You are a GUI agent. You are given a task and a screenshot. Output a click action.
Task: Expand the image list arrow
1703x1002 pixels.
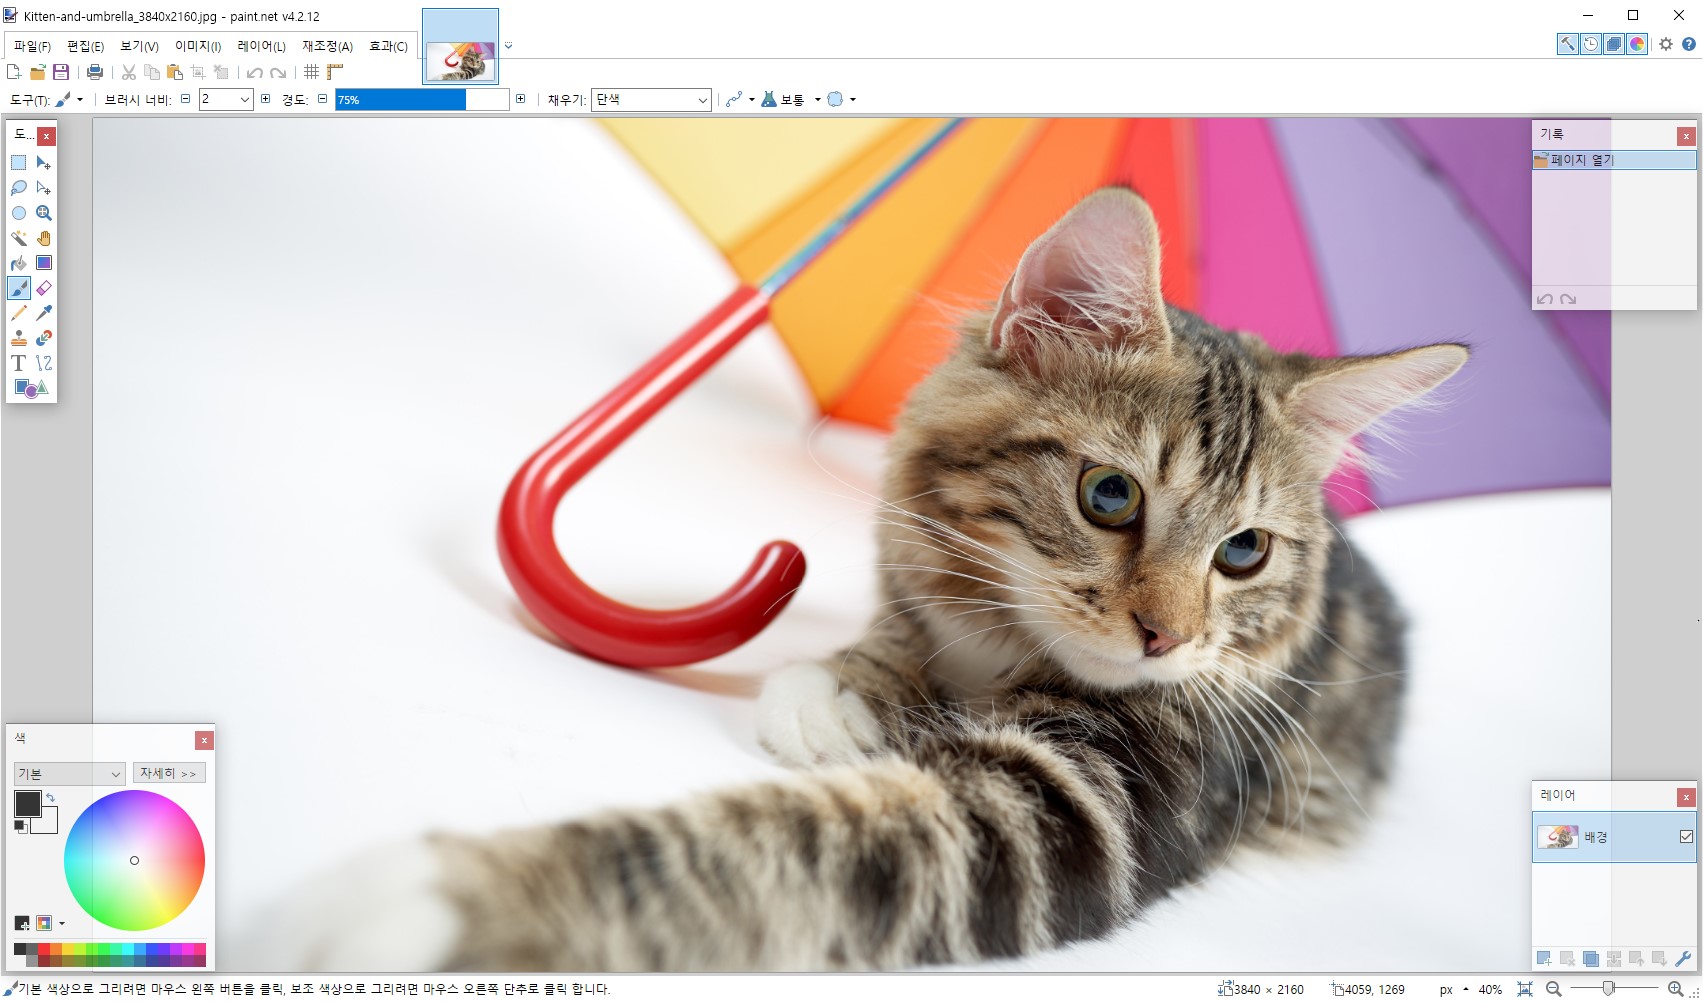(508, 46)
